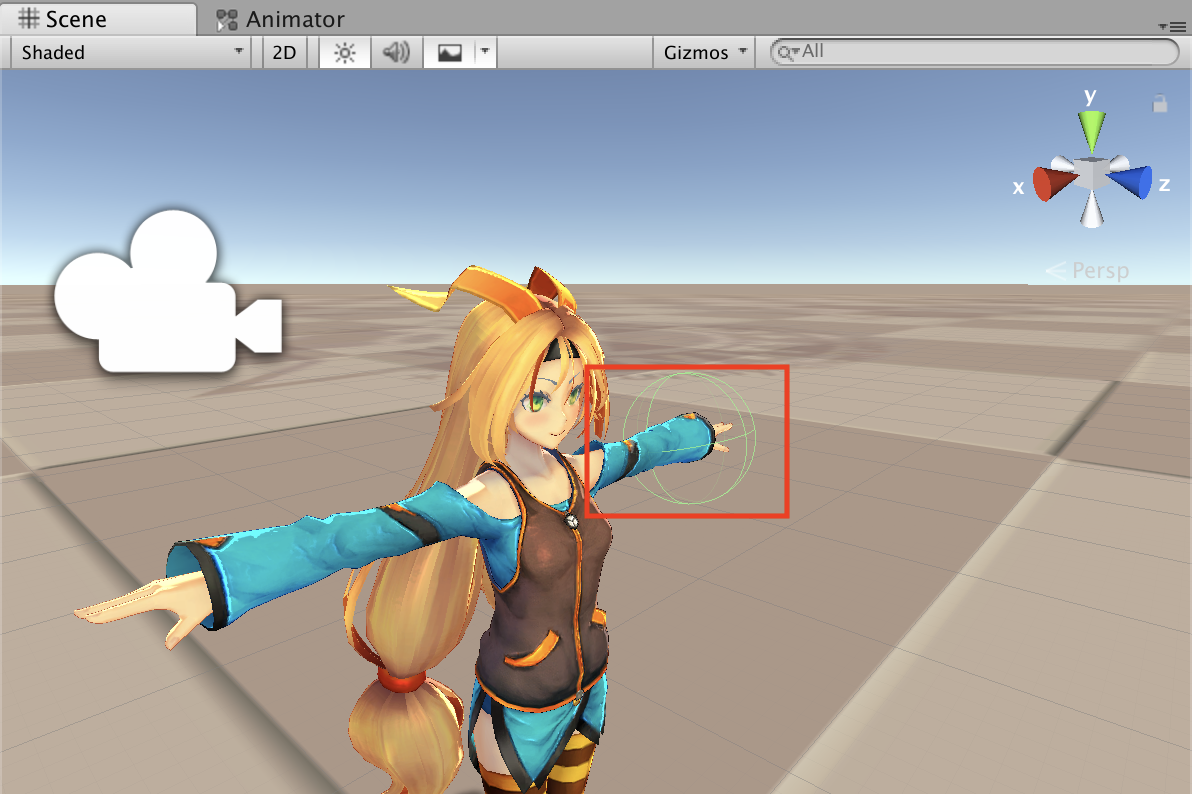Click the center cube of orientation gizmo
The height and width of the screenshot is (794, 1192).
[x=1092, y=174]
